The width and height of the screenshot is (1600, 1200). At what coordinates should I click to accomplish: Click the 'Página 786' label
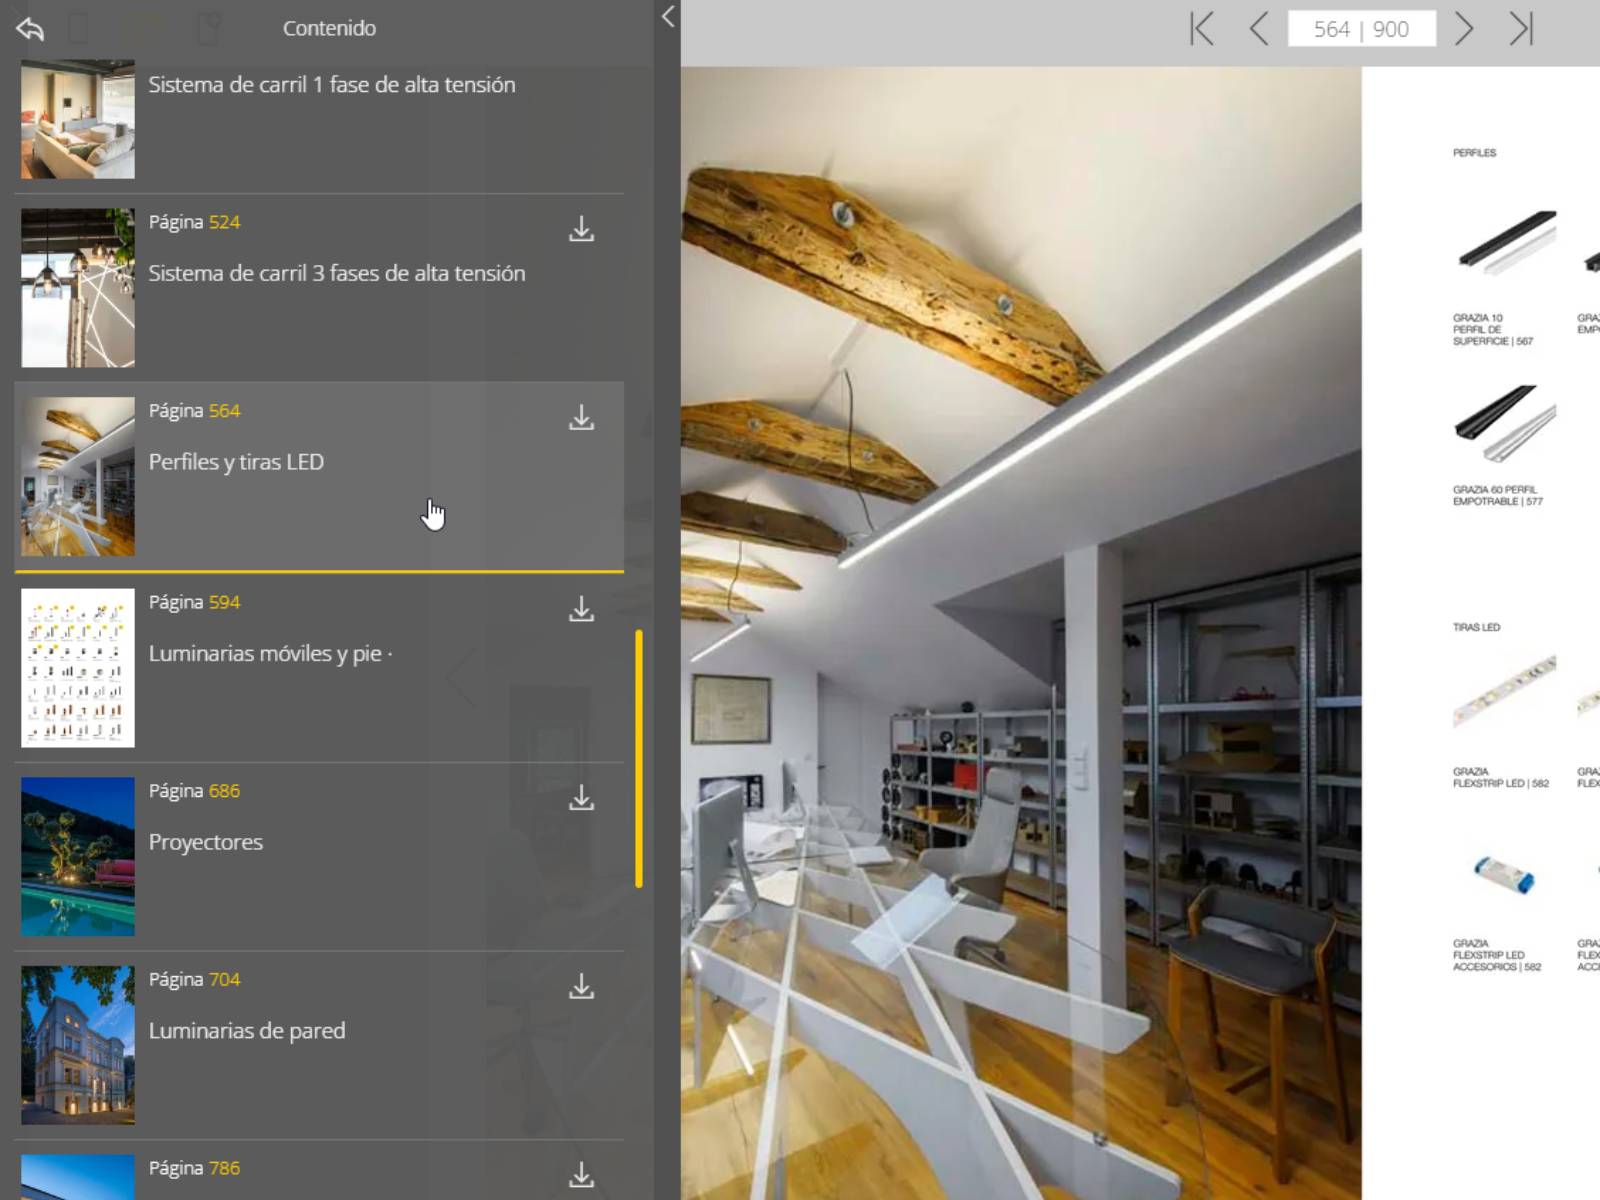pyautogui.click(x=194, y=1168)
